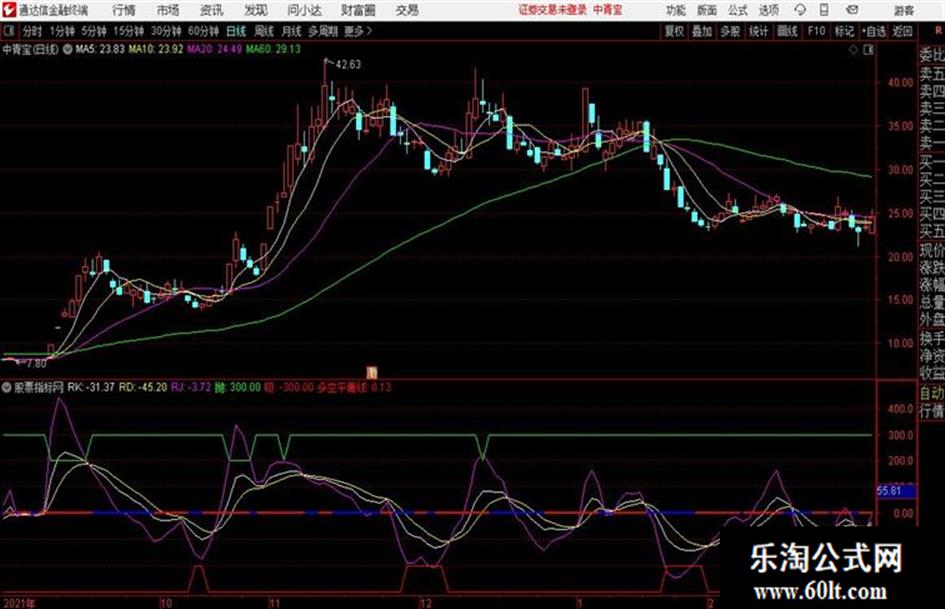The height and width of the screenshot is (609, 945).
Task: Switch to the 5分钟 period tab
Action: click(x=94, y=31)
